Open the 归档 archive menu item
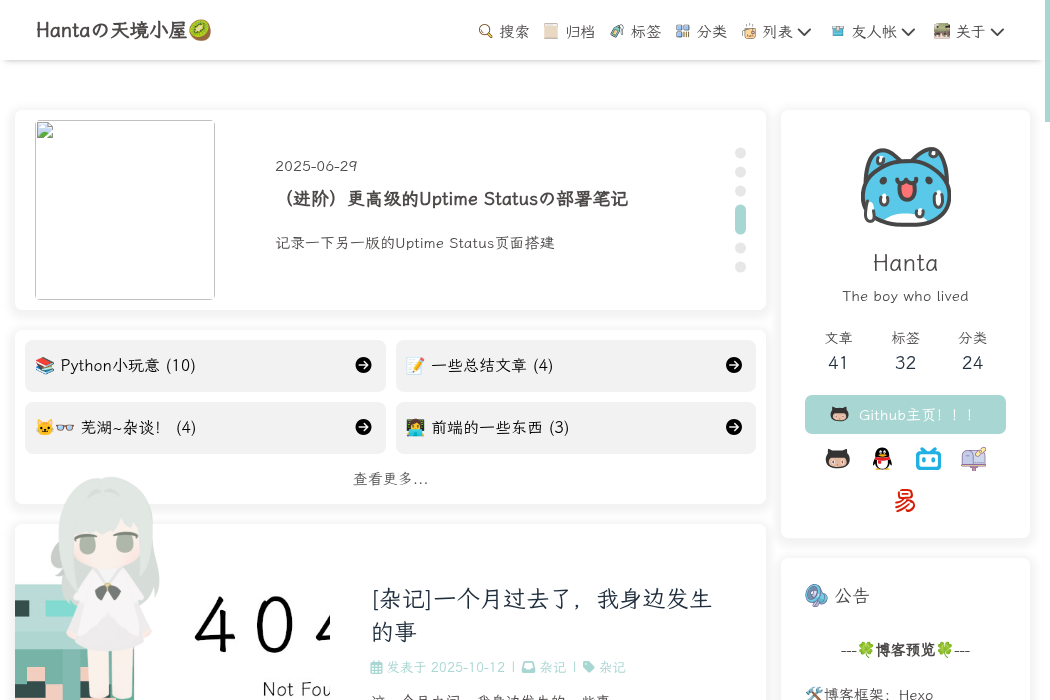The height and width of the screenshot is (700, 1050). click(x=569, y=32)
